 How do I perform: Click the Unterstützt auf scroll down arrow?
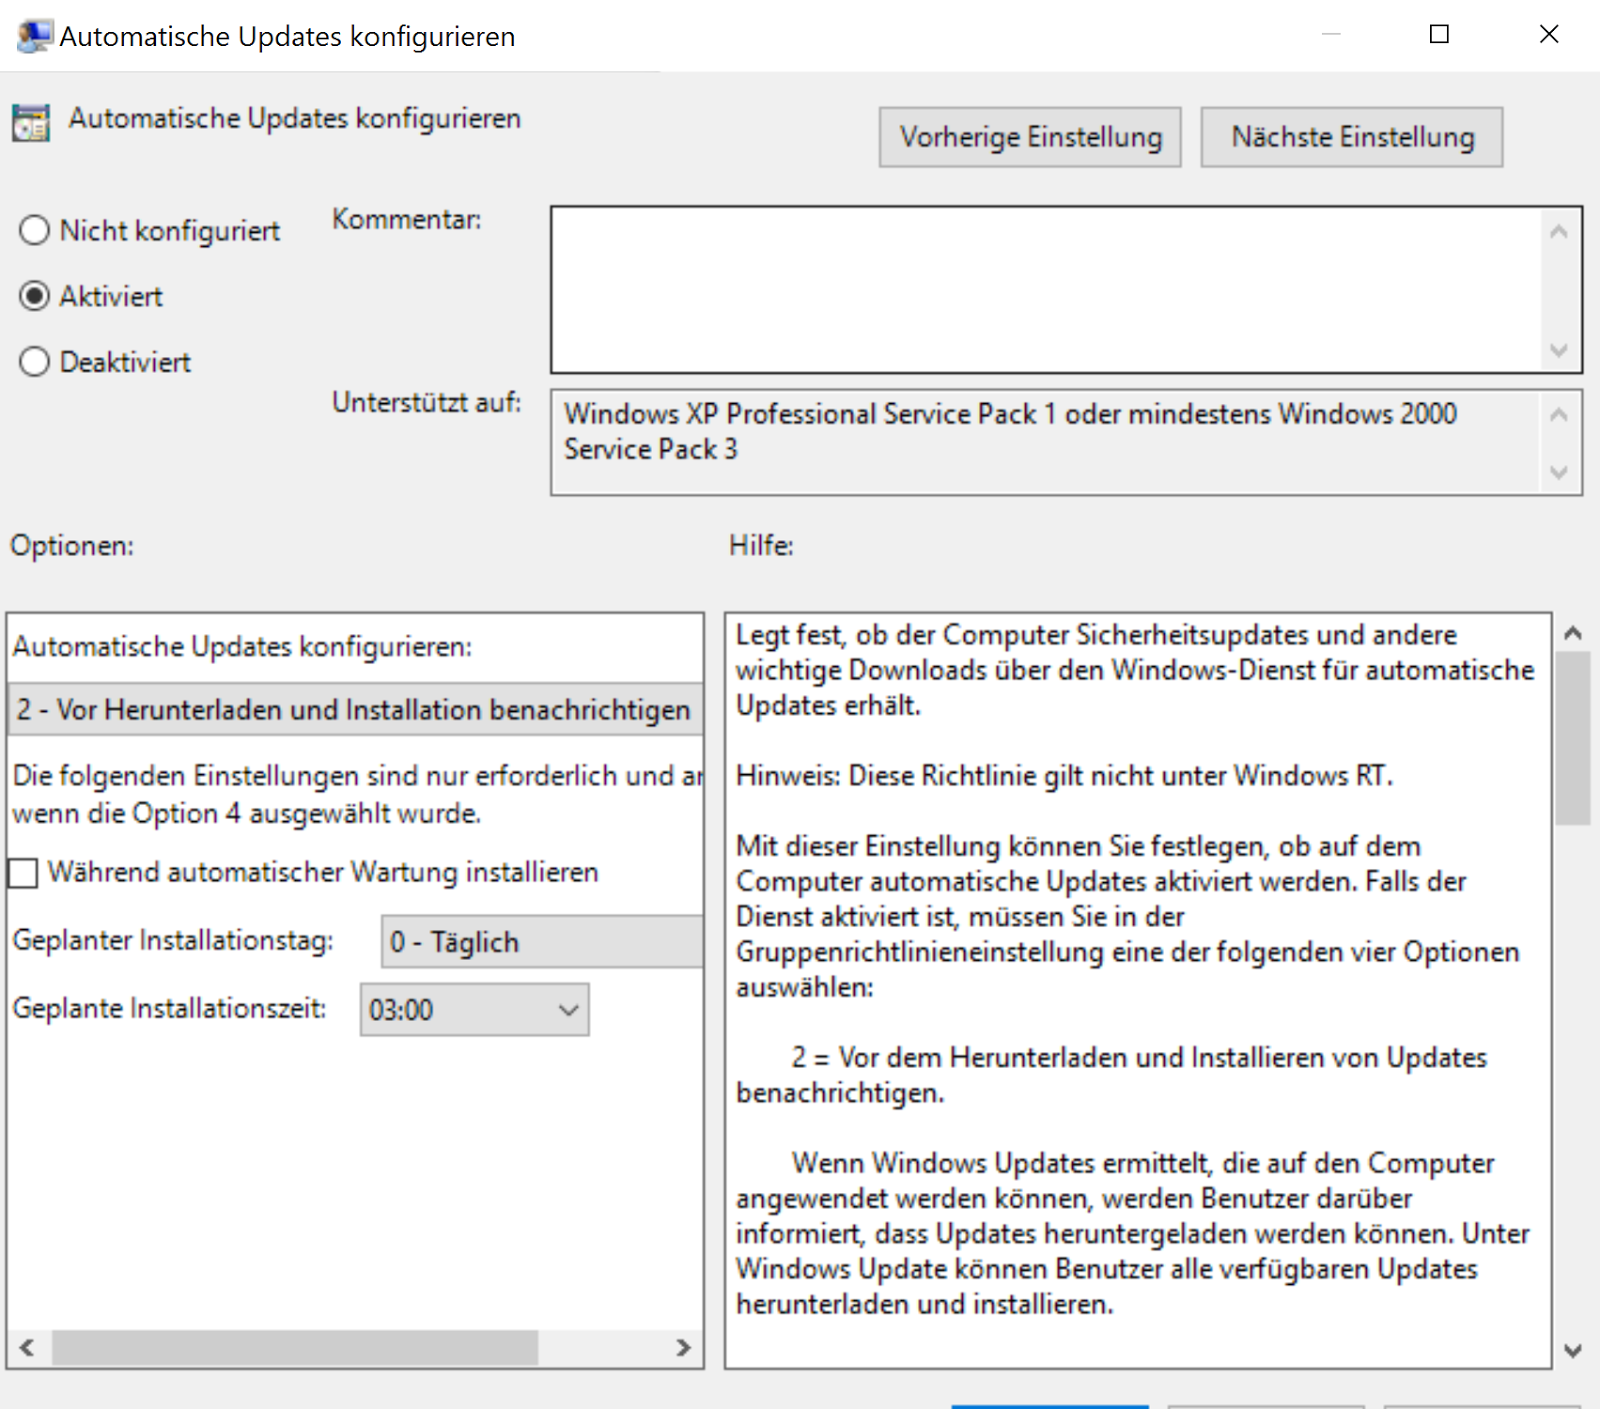tap(1558, 472)
